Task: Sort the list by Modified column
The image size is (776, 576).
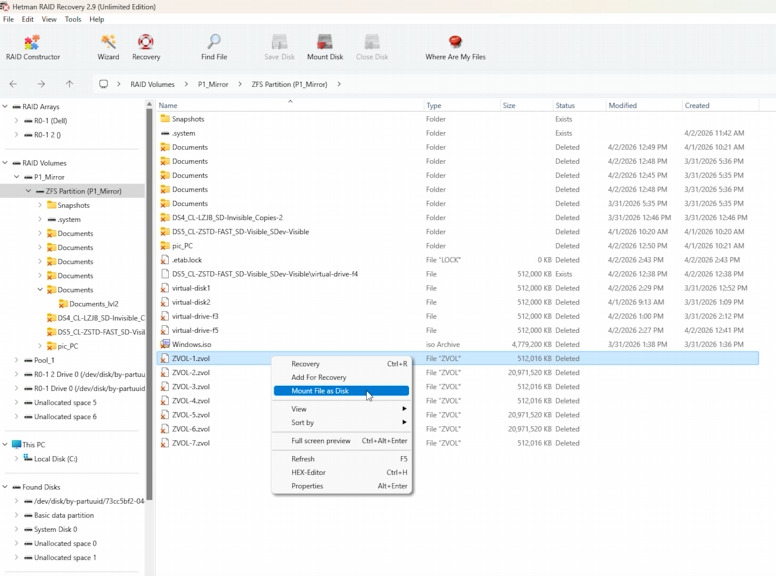Action: coord(644,105)
